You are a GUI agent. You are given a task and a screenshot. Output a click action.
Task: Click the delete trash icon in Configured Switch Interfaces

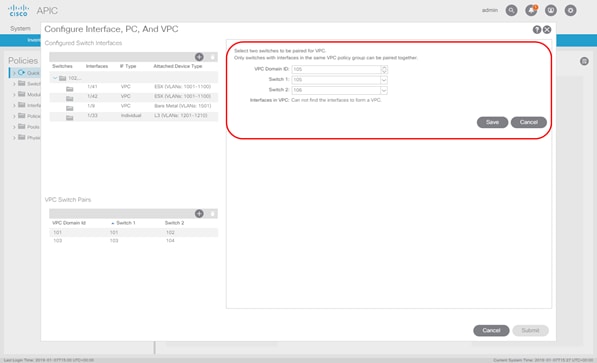(212, 57)
